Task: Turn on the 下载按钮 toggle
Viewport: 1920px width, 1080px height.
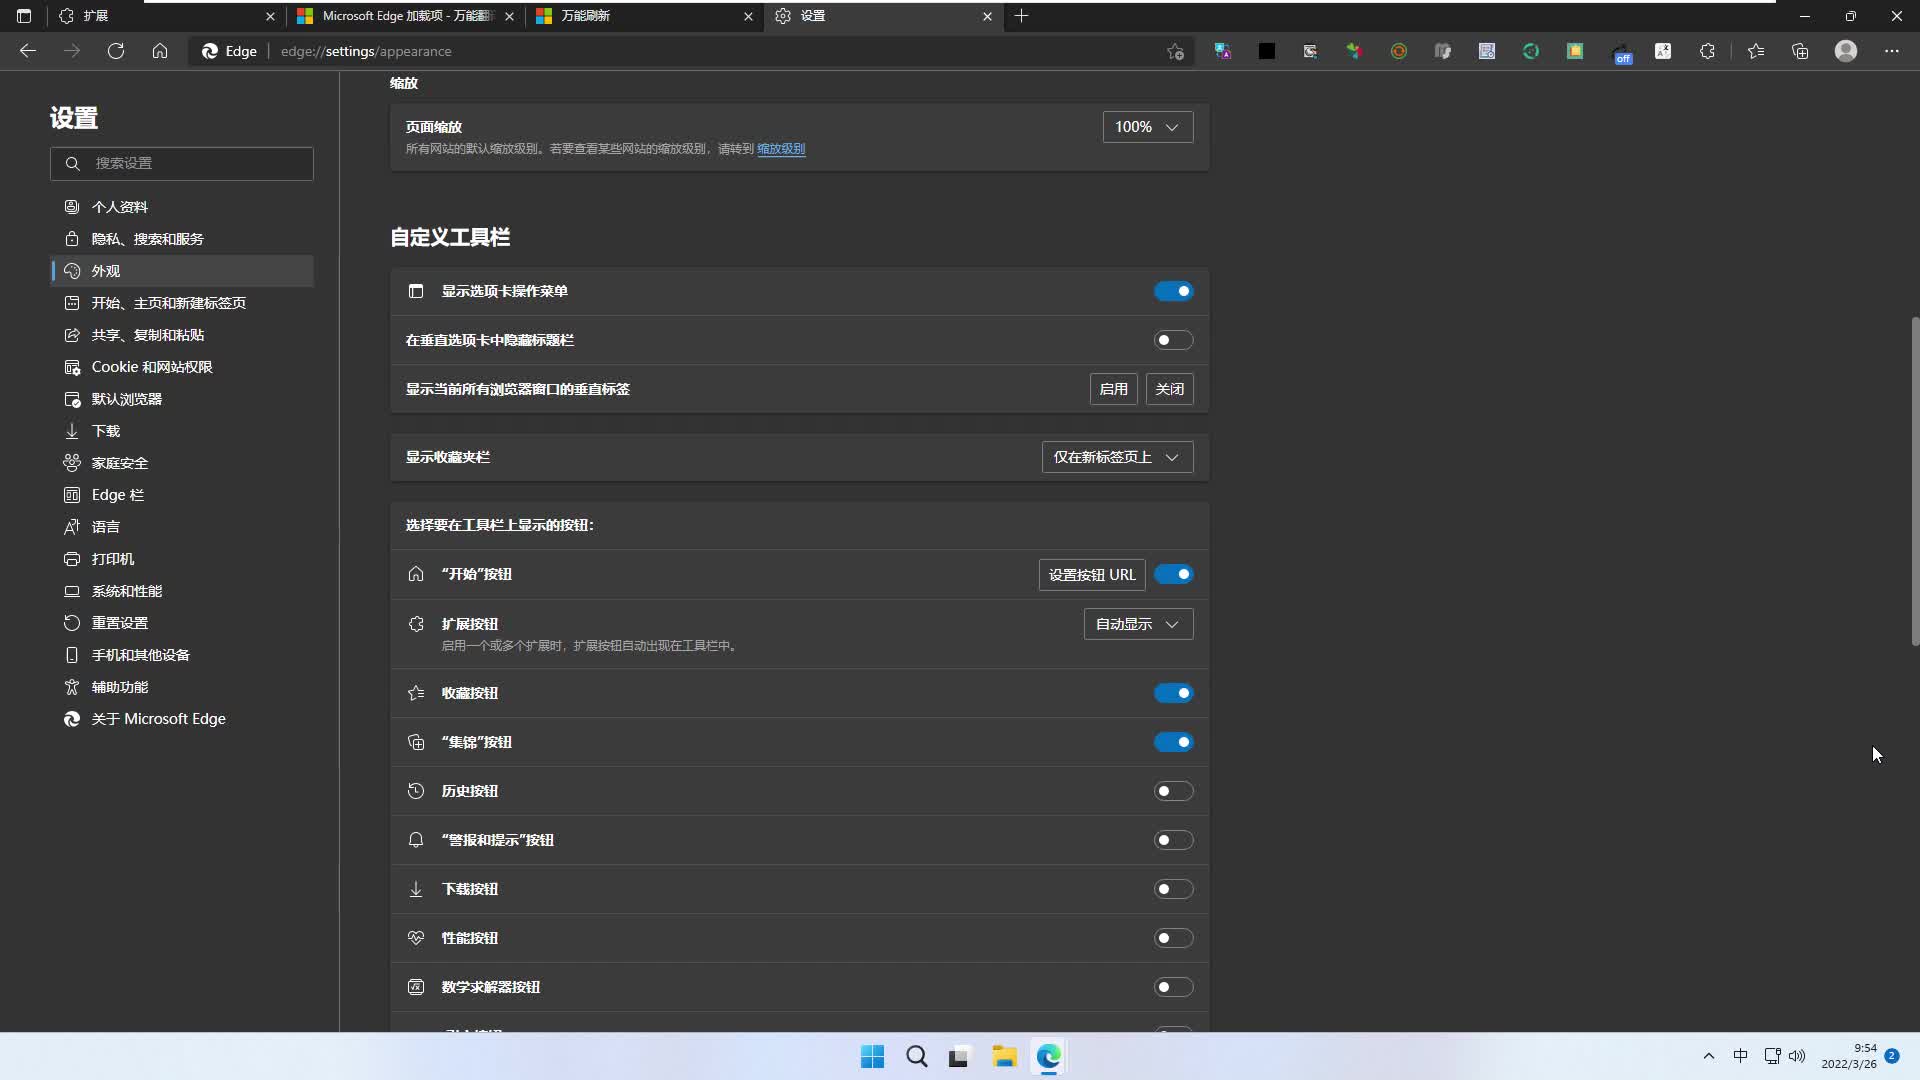Action: [x=1173, y=889]
